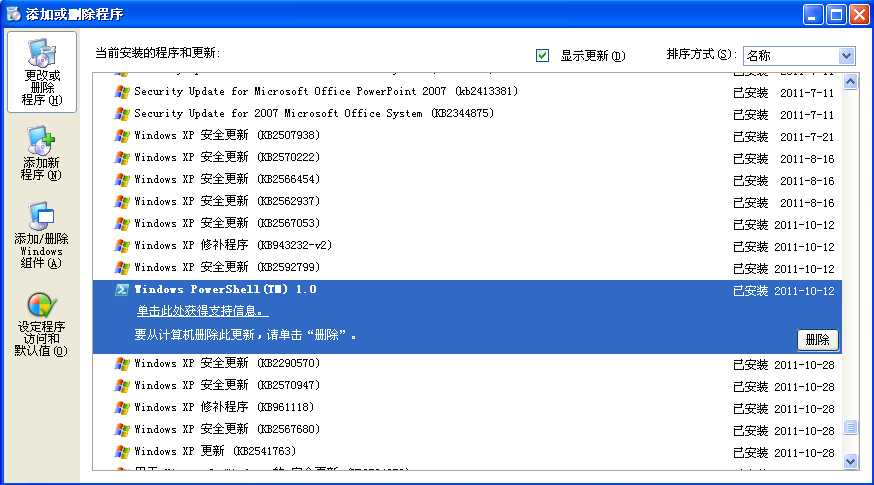874x485 pixels.
Task: Click icon beside Windows XP update KB2567053
Action: tap(122, 224)
